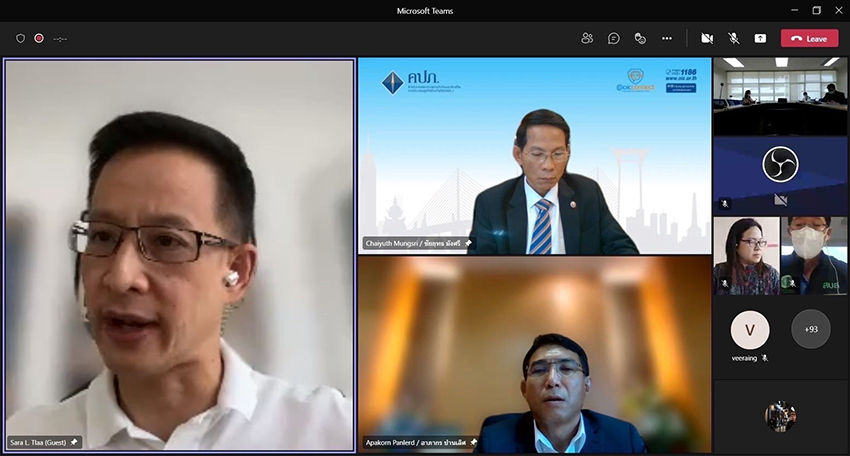Image resolution: width=850 pixels, height=456 pixels.
Task: Open the meeting chat
Action: (x=613, y=38)
